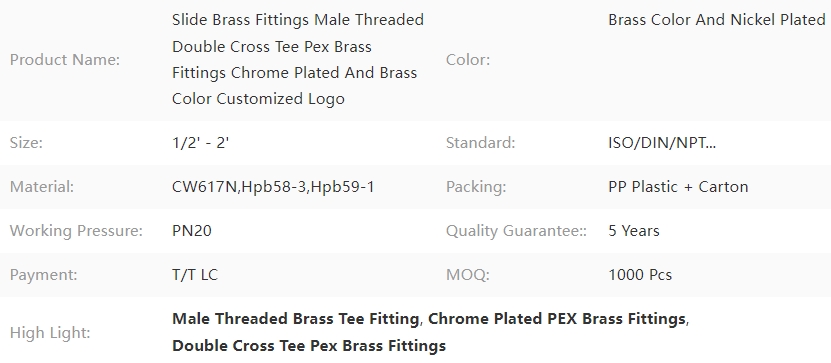Select the Product Name label
Viewport: 831px width, 363px height.
coord(65,60)
